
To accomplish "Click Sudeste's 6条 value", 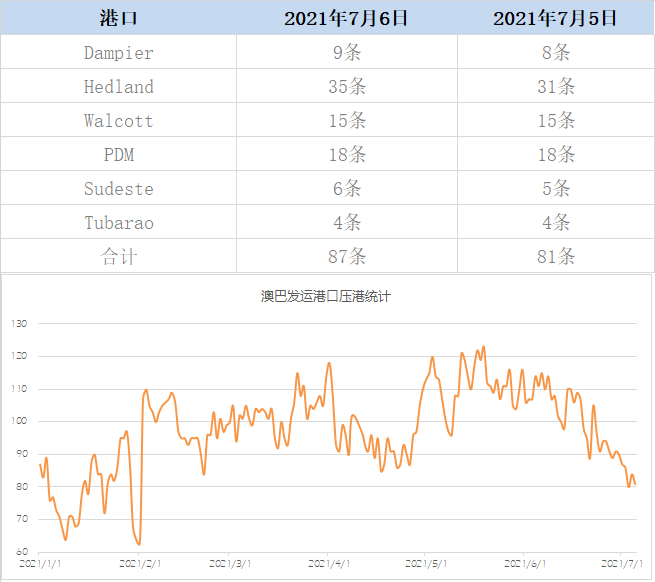I will point(347,188).
